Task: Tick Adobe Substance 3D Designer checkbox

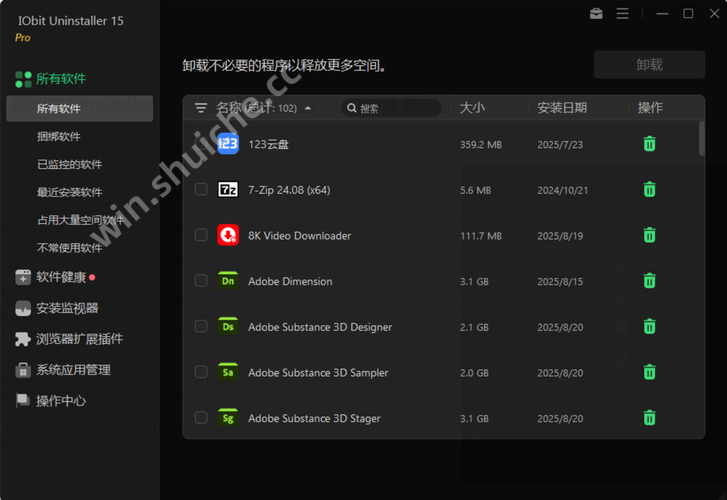Action: (x=201, y=327)
